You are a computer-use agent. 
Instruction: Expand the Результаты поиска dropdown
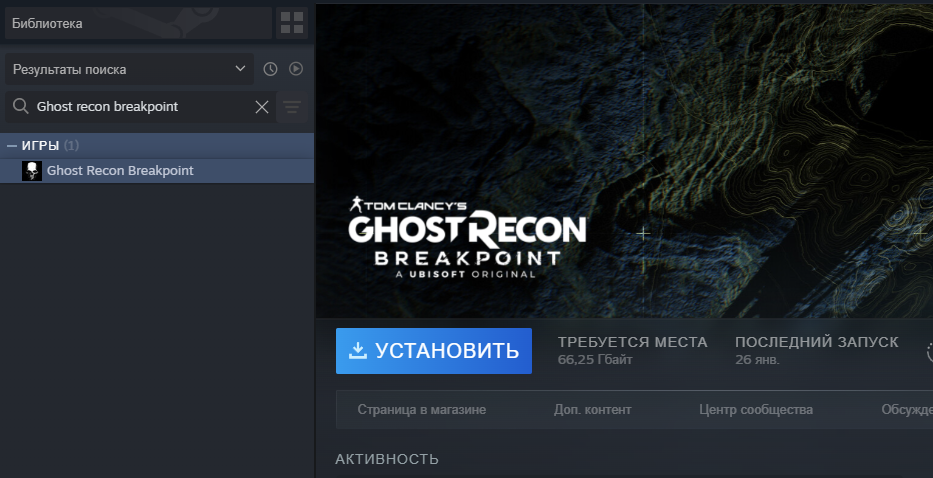click(129, 69)
